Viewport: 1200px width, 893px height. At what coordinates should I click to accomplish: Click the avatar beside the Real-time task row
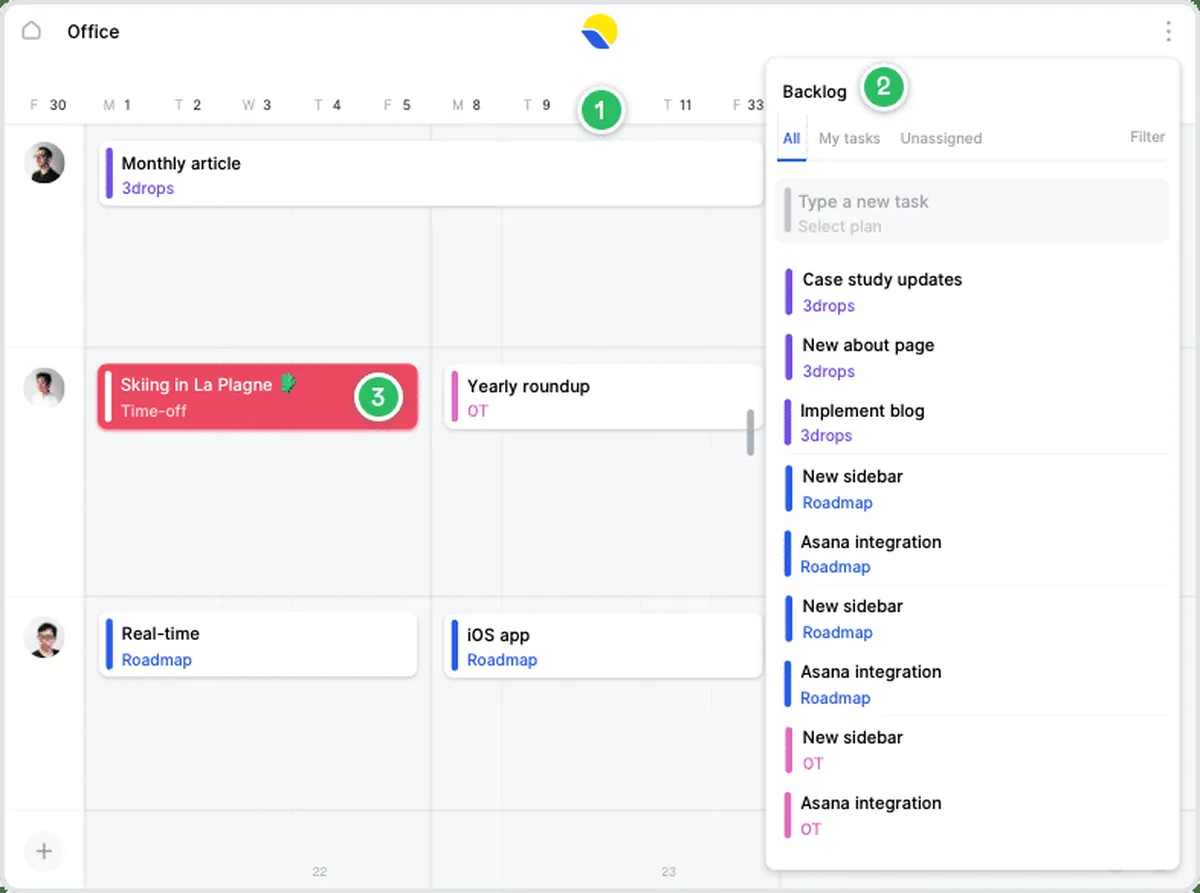pos(44,637)
